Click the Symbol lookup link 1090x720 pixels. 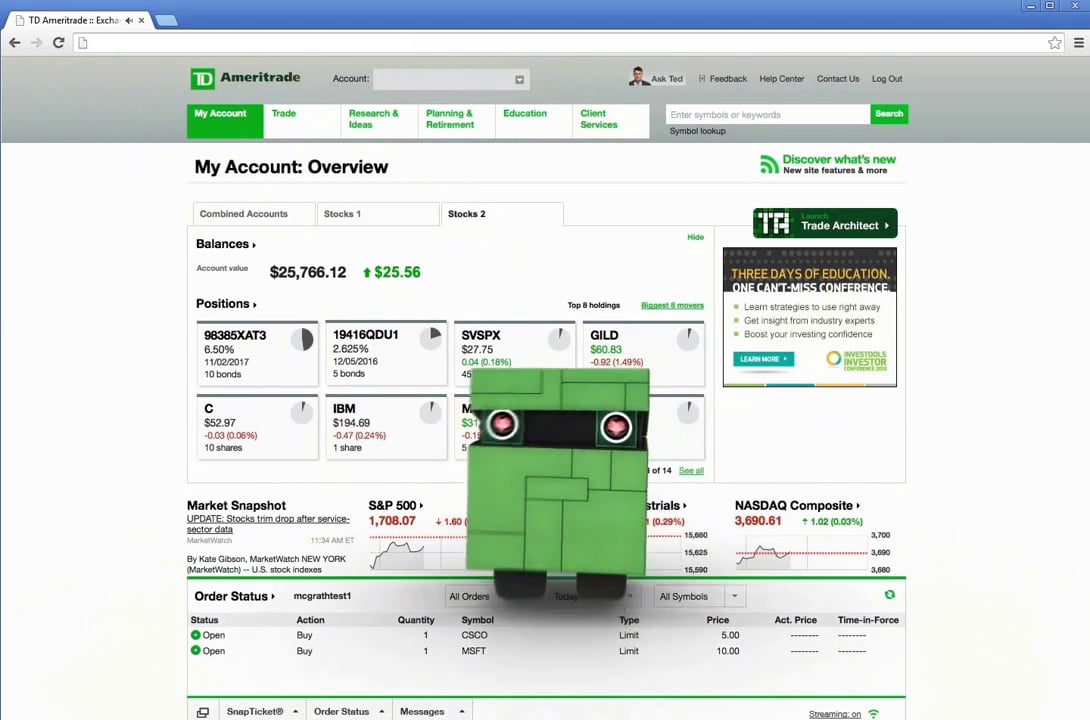pos(697,131)
